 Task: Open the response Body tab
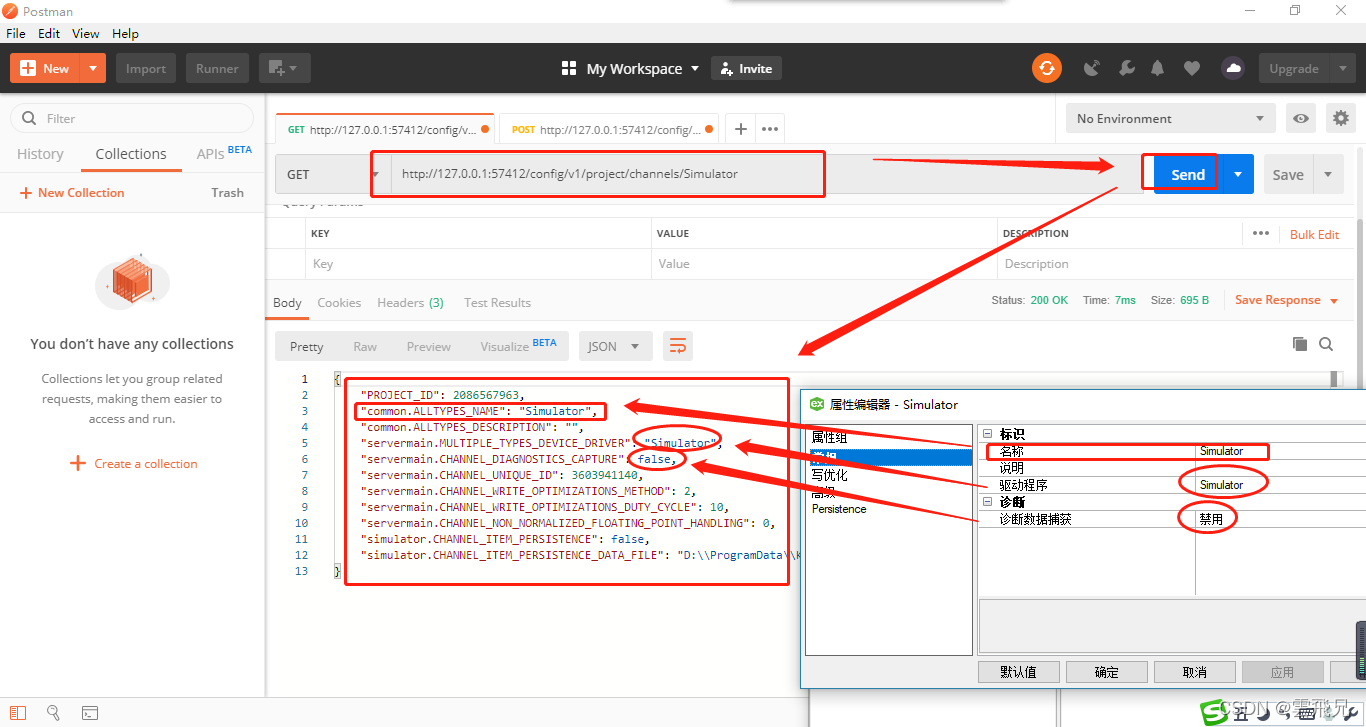click(287, 302)
